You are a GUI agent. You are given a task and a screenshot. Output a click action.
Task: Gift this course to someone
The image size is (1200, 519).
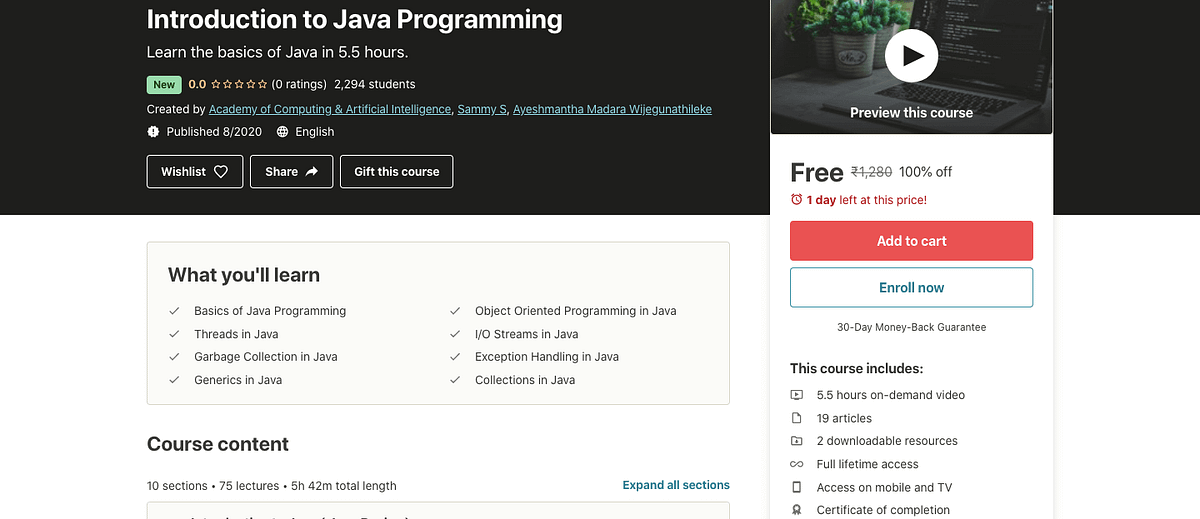(x=397, y=172)
